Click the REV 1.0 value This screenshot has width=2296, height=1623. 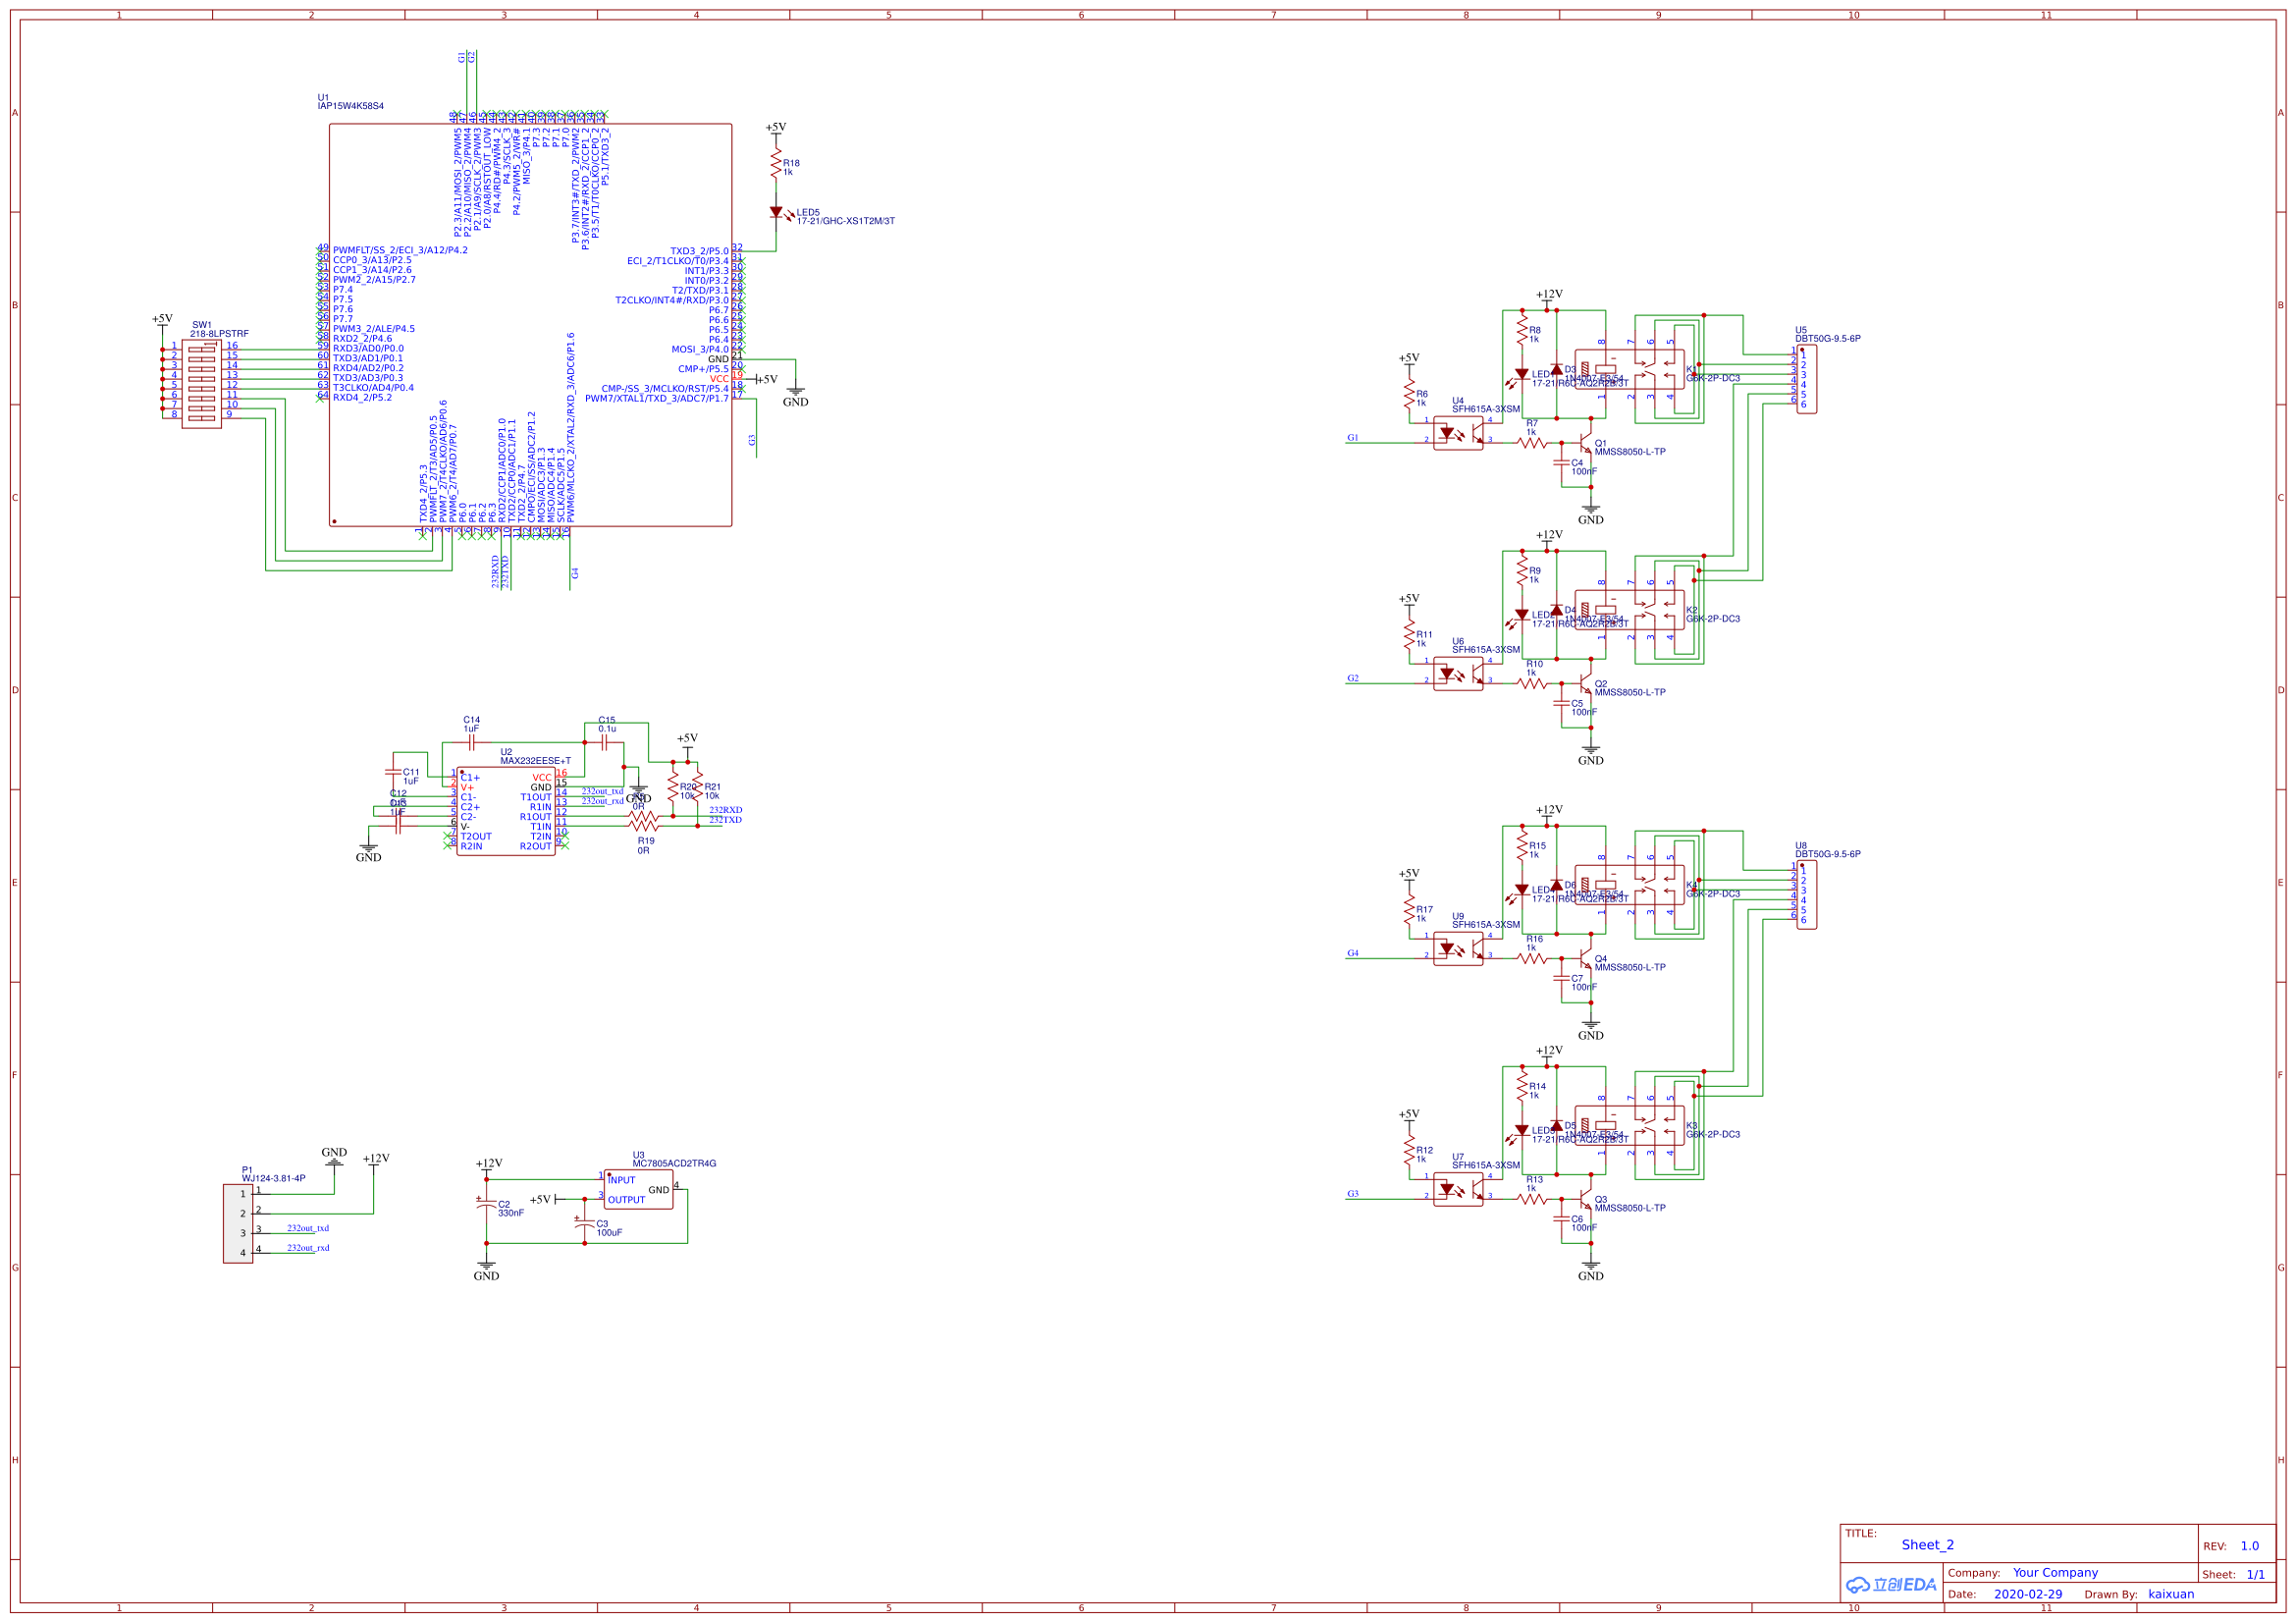pyautogui.click(x=2249, y=1546)
